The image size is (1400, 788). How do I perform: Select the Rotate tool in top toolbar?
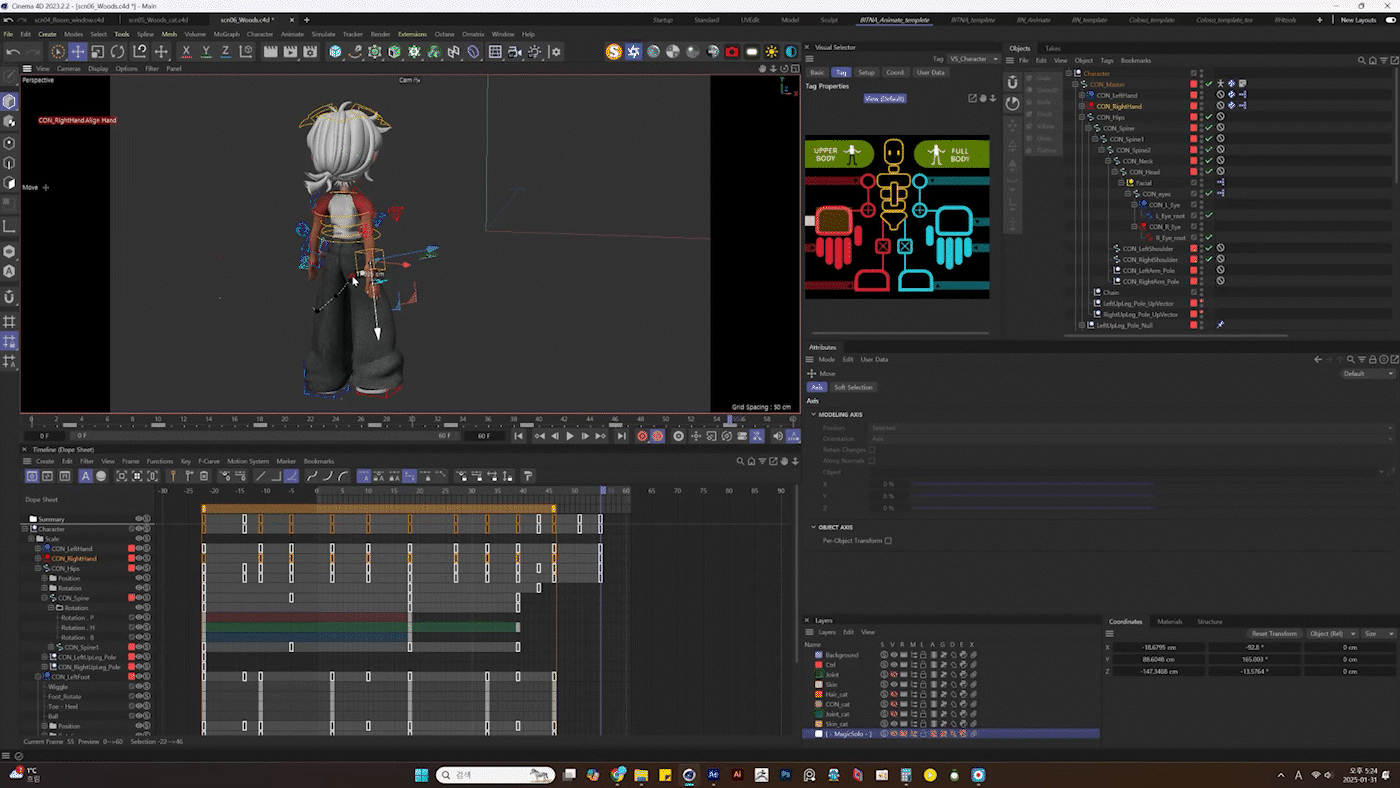[117, 52]
